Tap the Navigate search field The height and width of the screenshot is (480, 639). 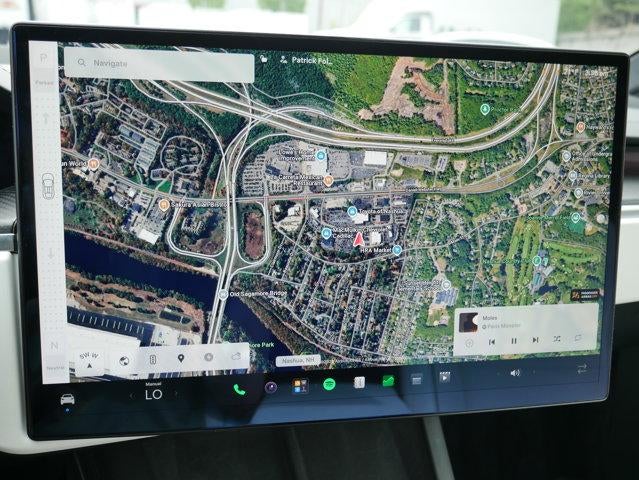[159, 65]
